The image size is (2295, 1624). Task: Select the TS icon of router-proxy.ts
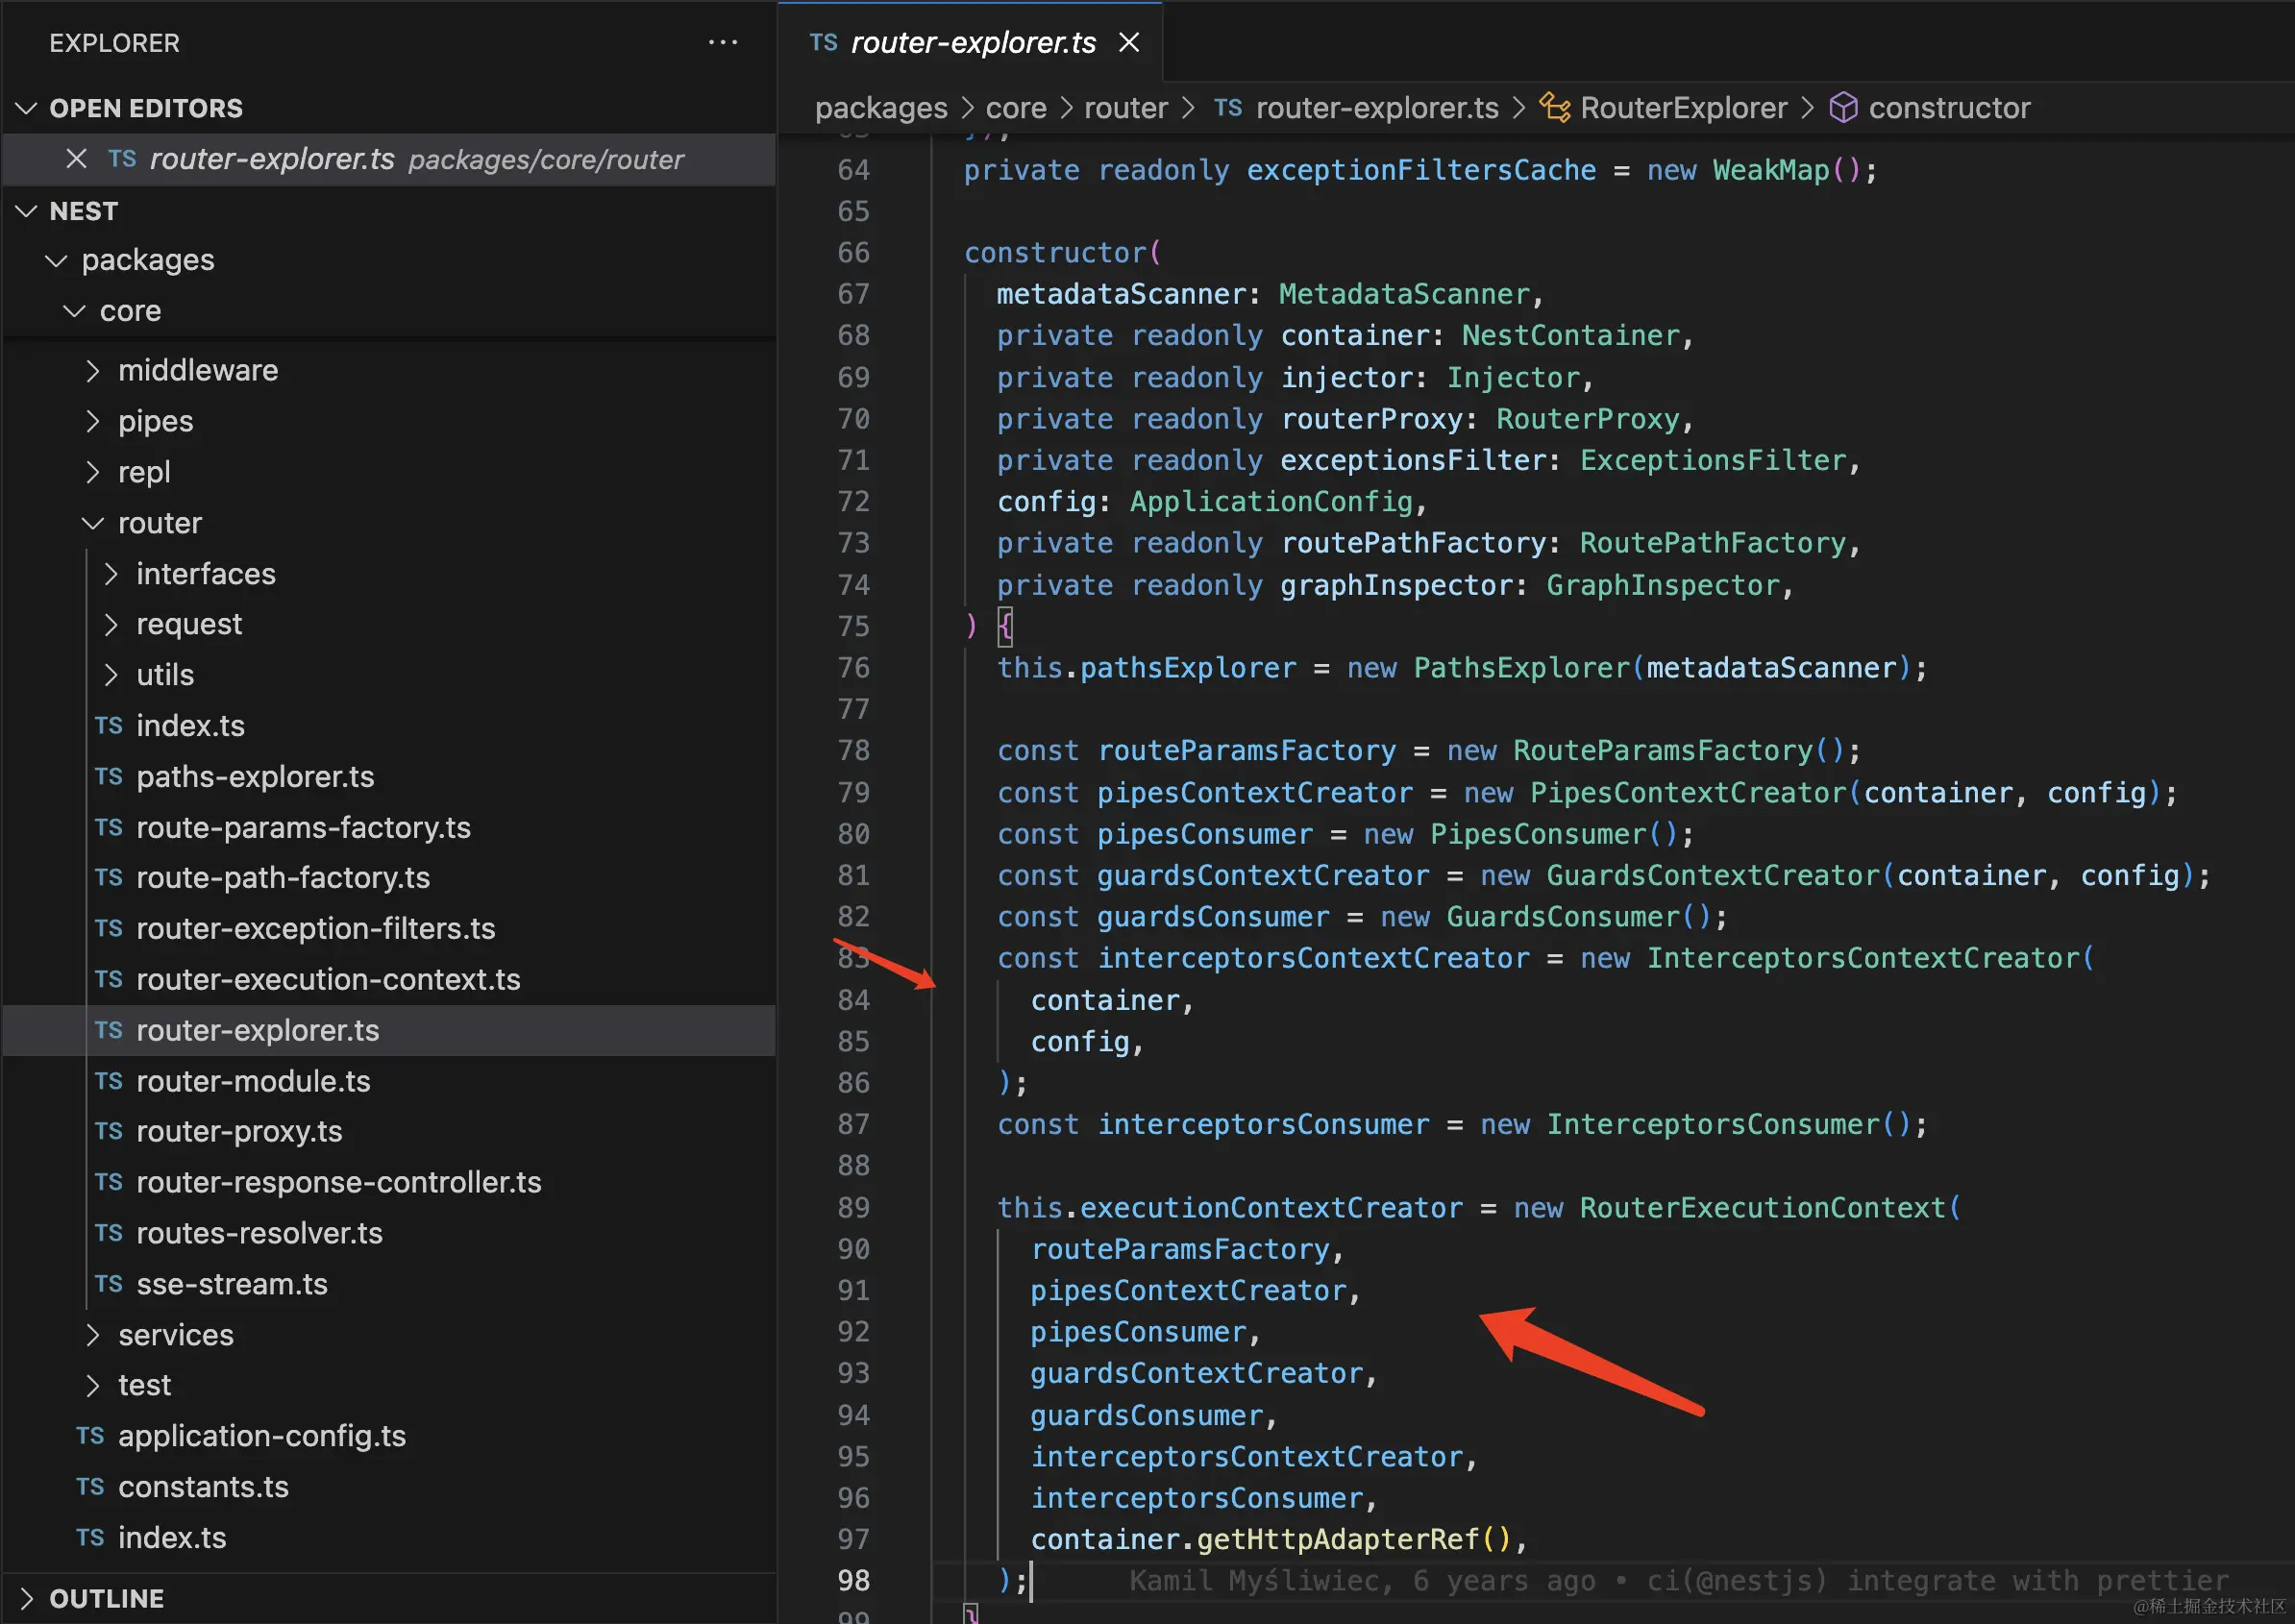pyautogui.click(x=108, y=1131)
